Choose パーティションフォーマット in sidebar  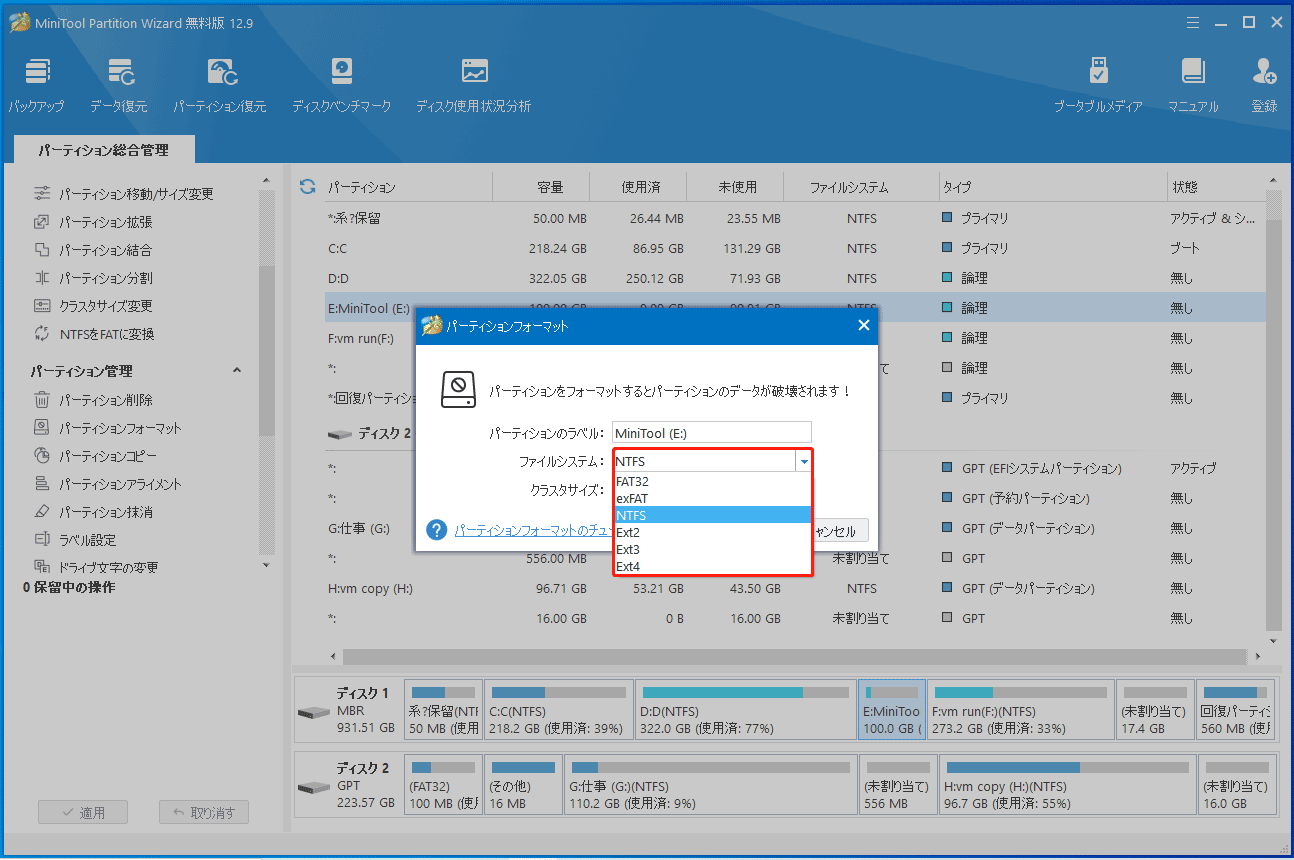coord(108,428)
